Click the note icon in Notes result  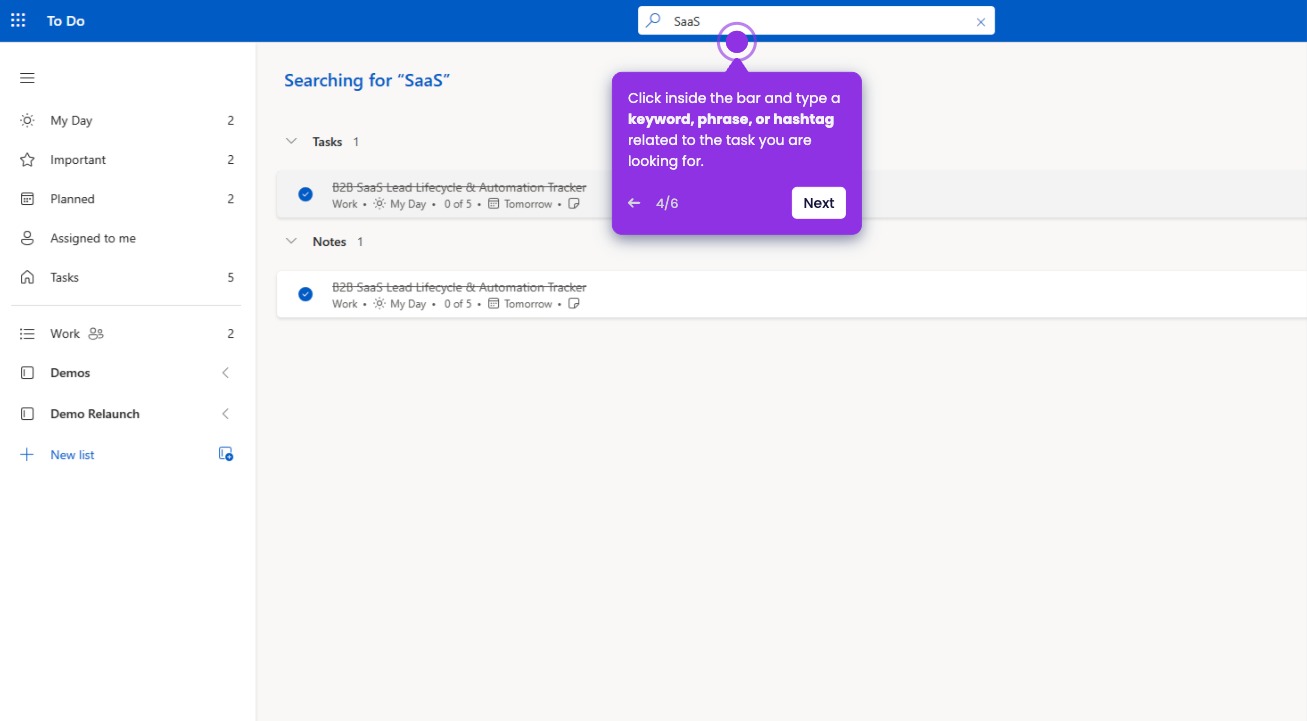click(x=574, y=304)
